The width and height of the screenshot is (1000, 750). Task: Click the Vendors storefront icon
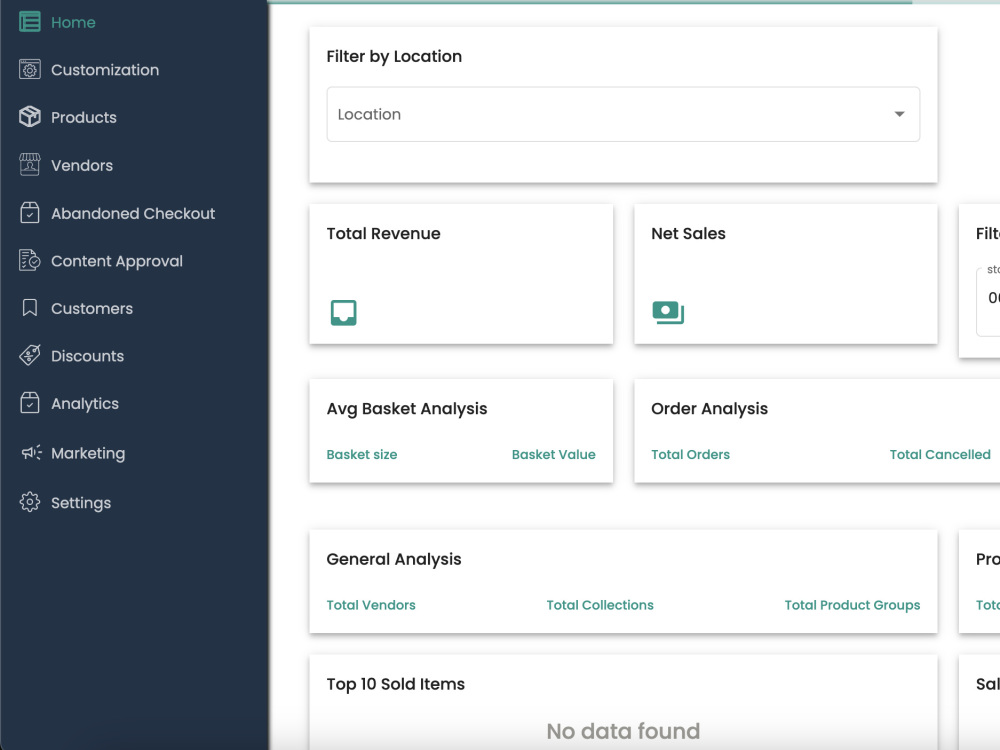tap(29, 165)
